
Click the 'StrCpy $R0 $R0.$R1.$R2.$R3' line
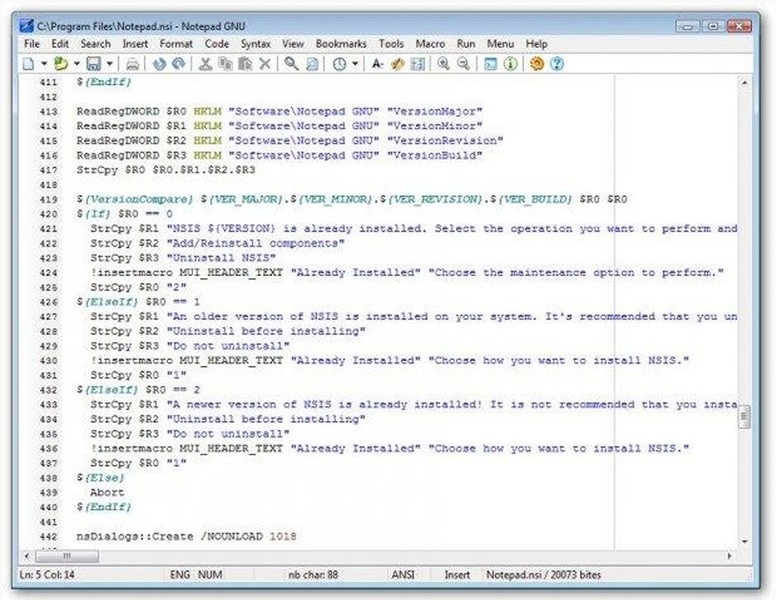tap(166, 170)
